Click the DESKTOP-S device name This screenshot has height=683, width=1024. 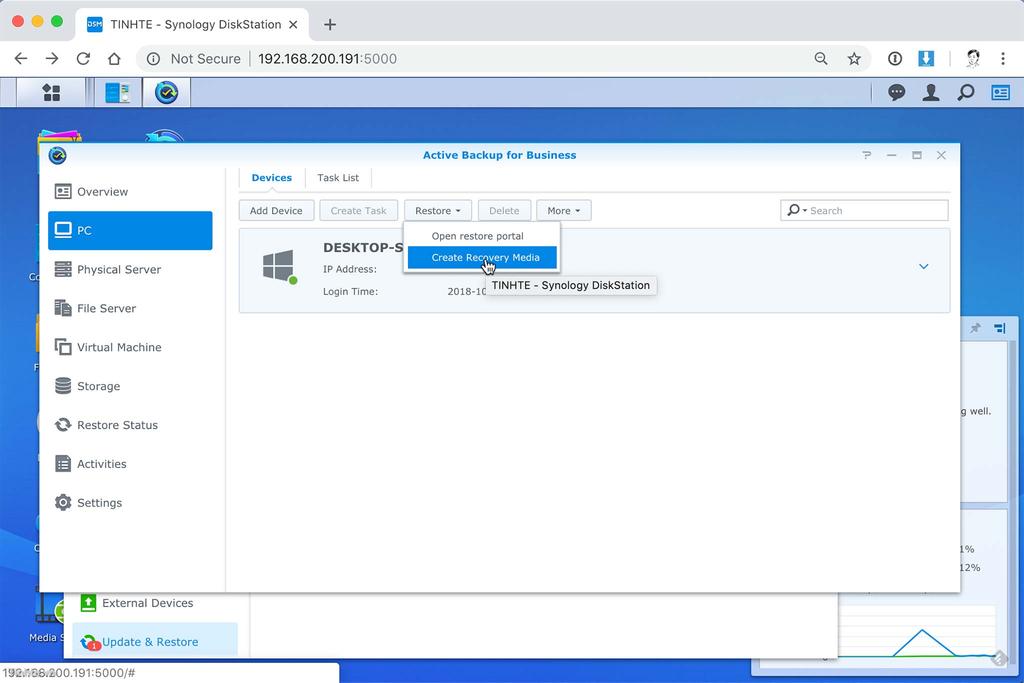pyautogui.click(x=363, y=247)
